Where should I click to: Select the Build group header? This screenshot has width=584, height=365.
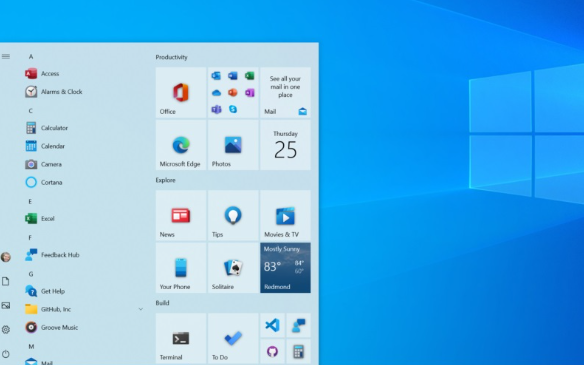162,303
